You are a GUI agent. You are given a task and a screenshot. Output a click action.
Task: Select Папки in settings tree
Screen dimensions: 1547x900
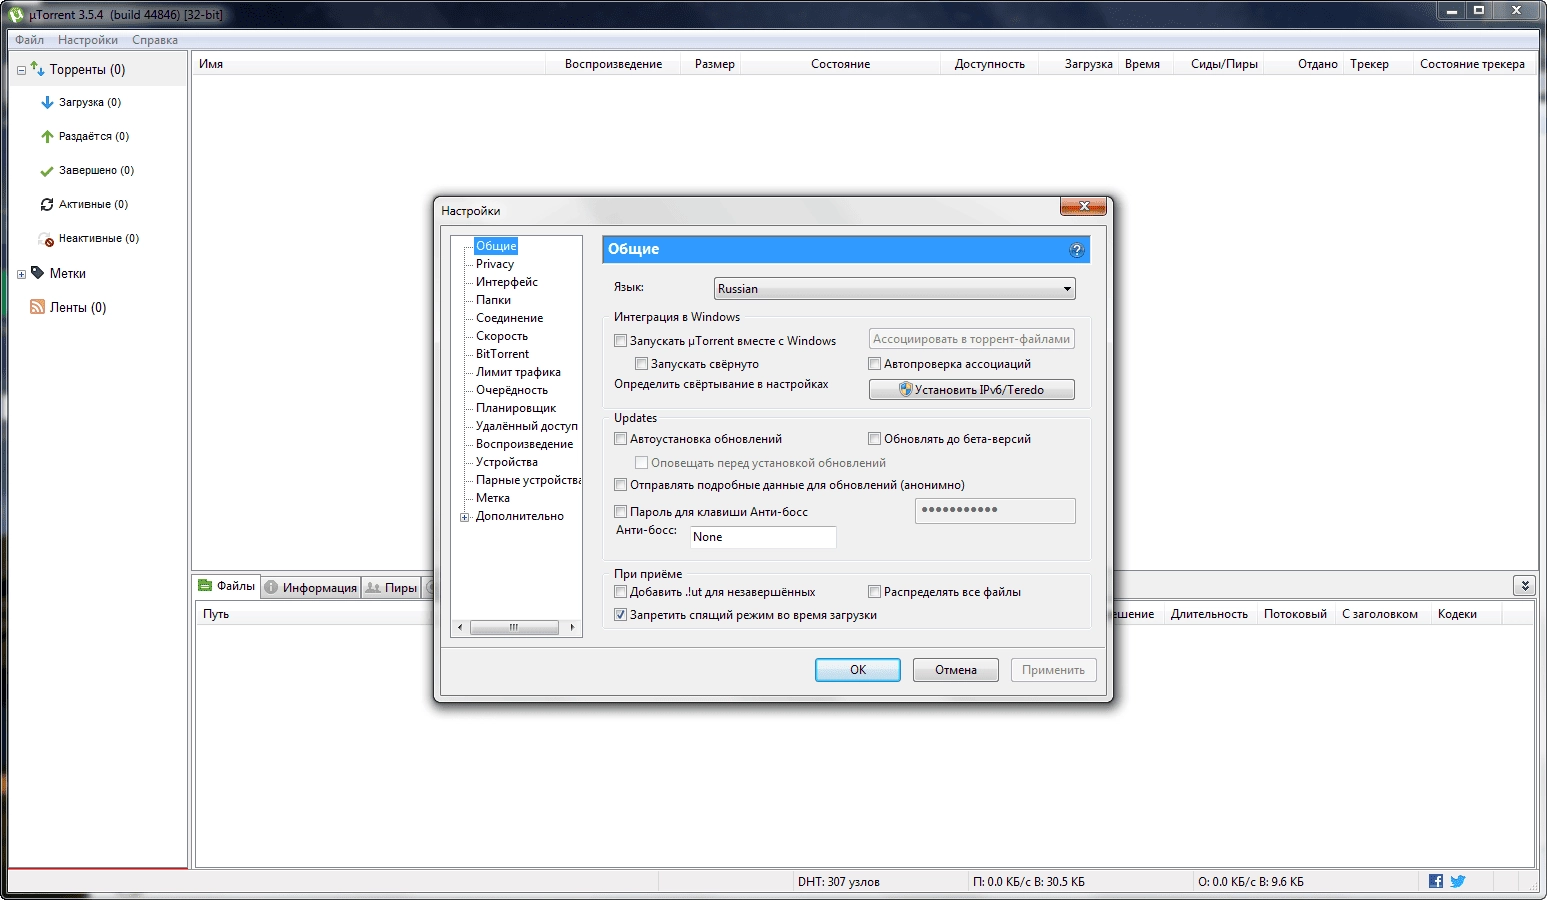pyautogui.click(x=493, y=300)
